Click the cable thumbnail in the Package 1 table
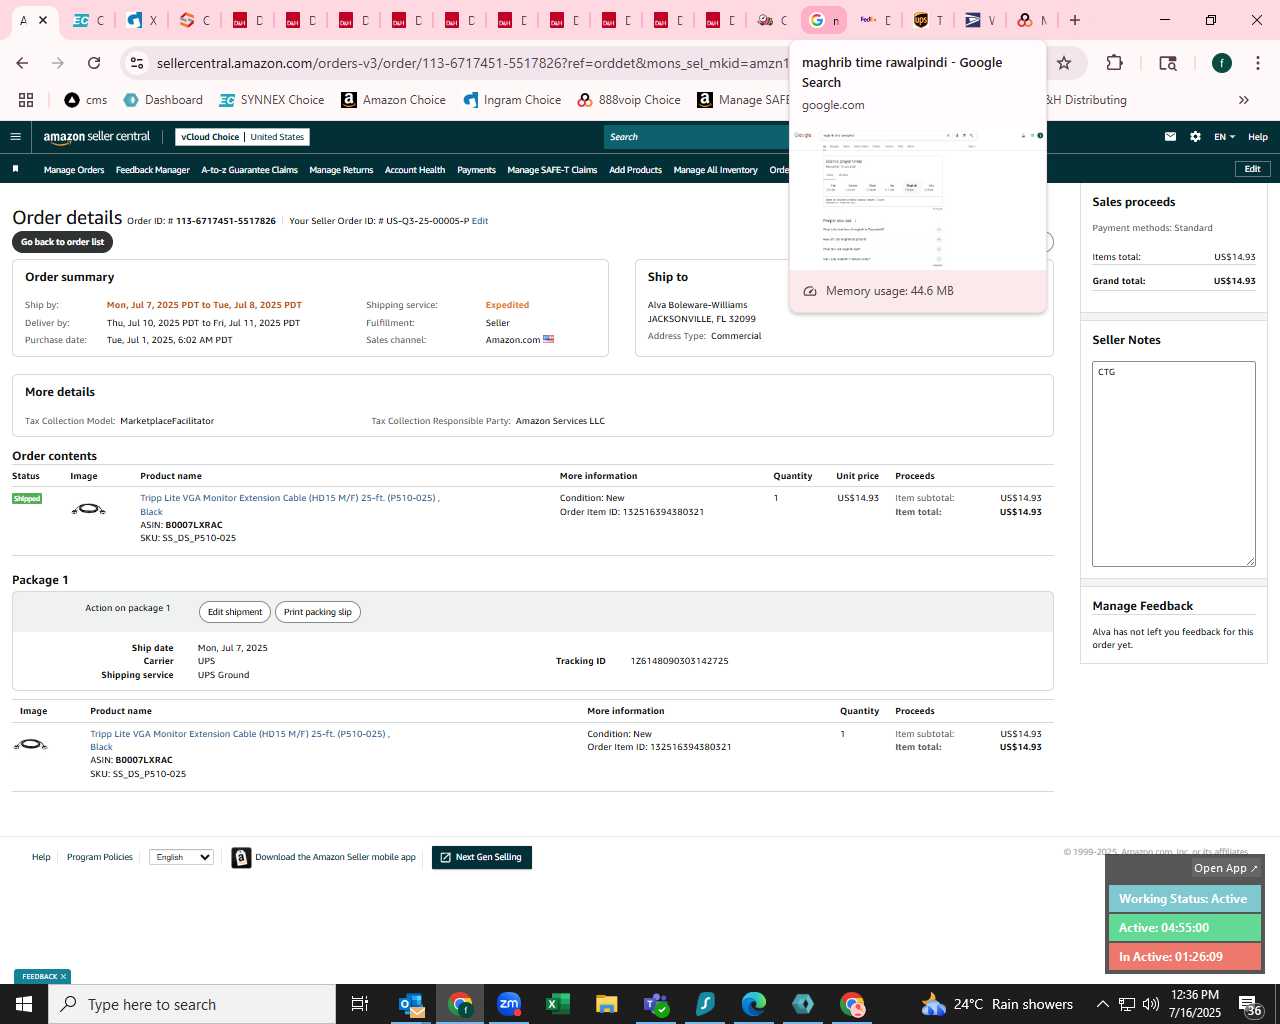 (30, 745)
